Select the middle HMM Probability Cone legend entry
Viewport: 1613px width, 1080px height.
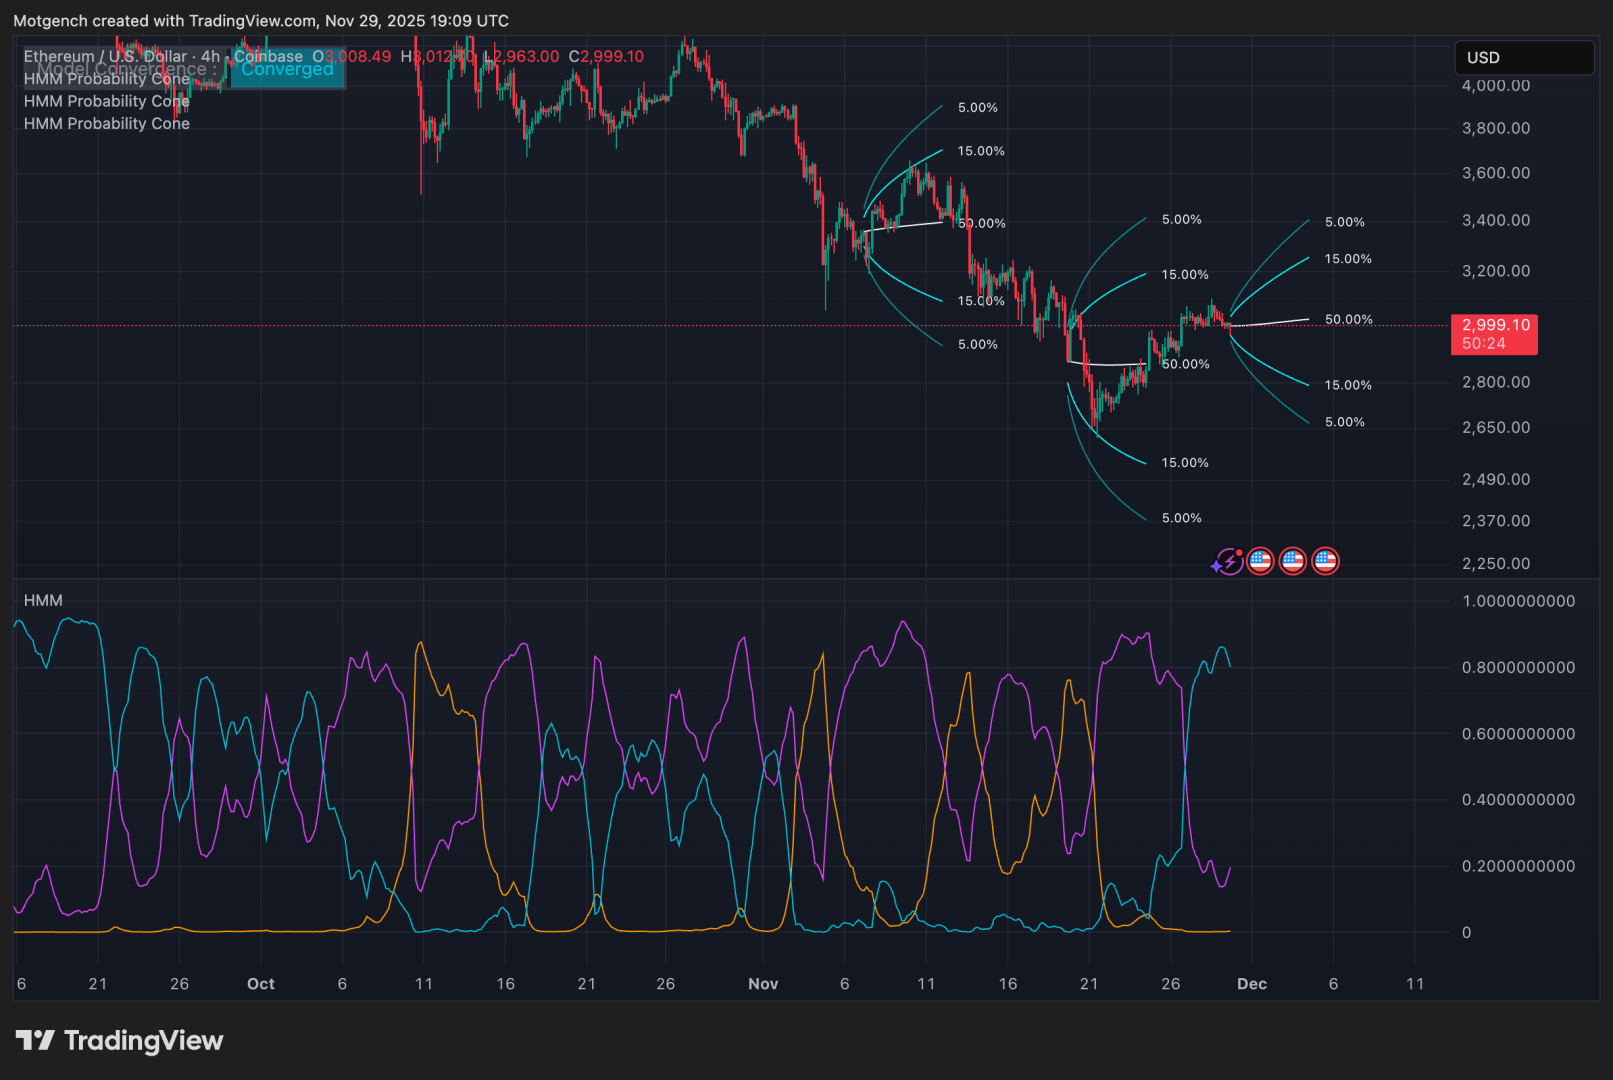click(107, 101)
